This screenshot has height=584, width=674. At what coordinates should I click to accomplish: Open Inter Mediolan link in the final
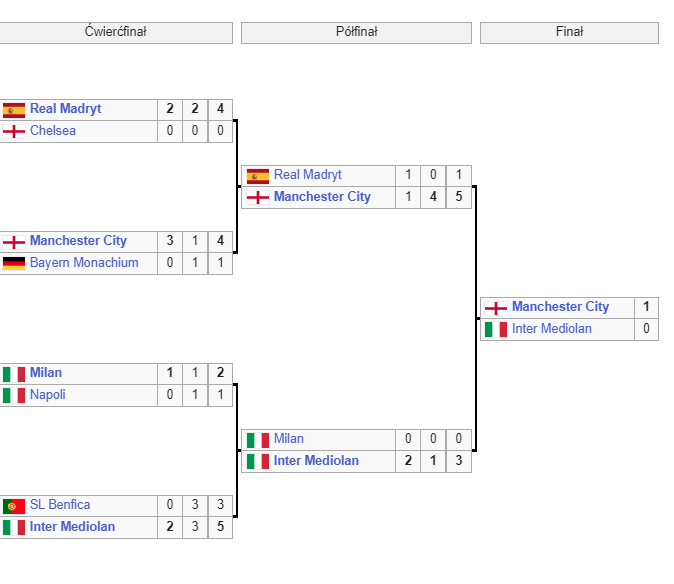tap(552, 329)
